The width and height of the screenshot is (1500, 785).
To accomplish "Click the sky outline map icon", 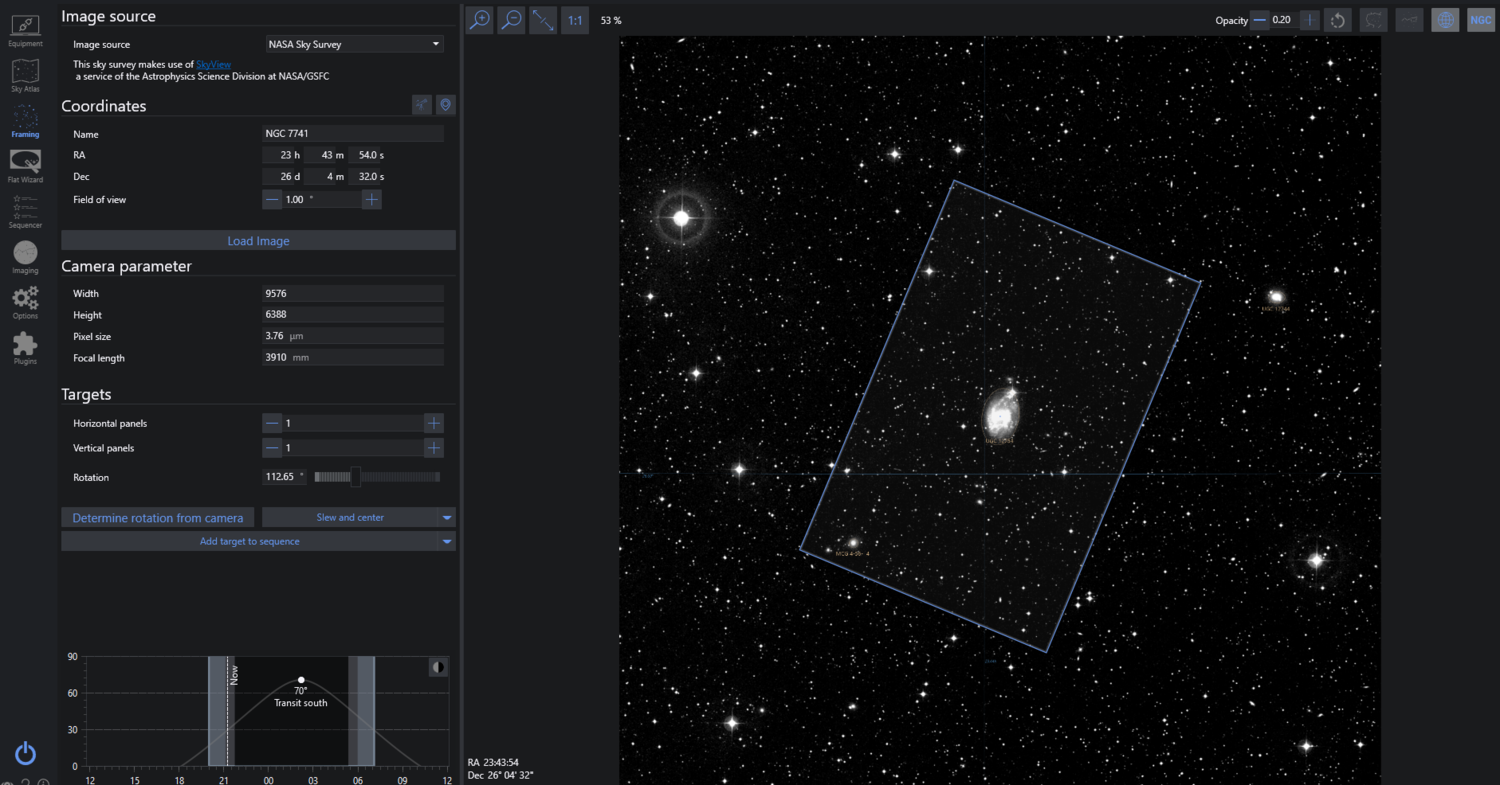I will point(1374,20).
